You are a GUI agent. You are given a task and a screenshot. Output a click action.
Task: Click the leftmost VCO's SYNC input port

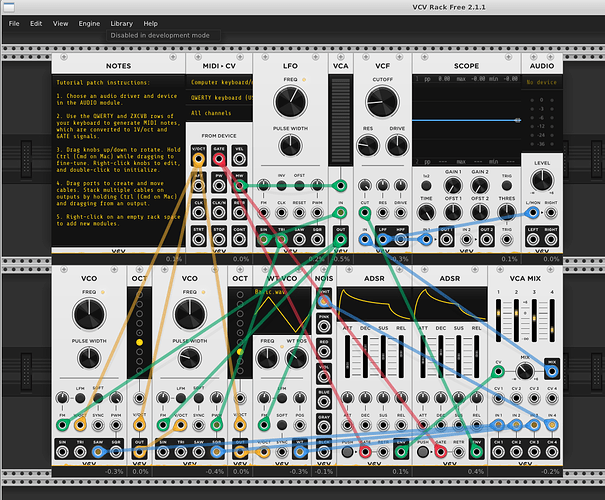pyautogui.click(x=98, y=425)
